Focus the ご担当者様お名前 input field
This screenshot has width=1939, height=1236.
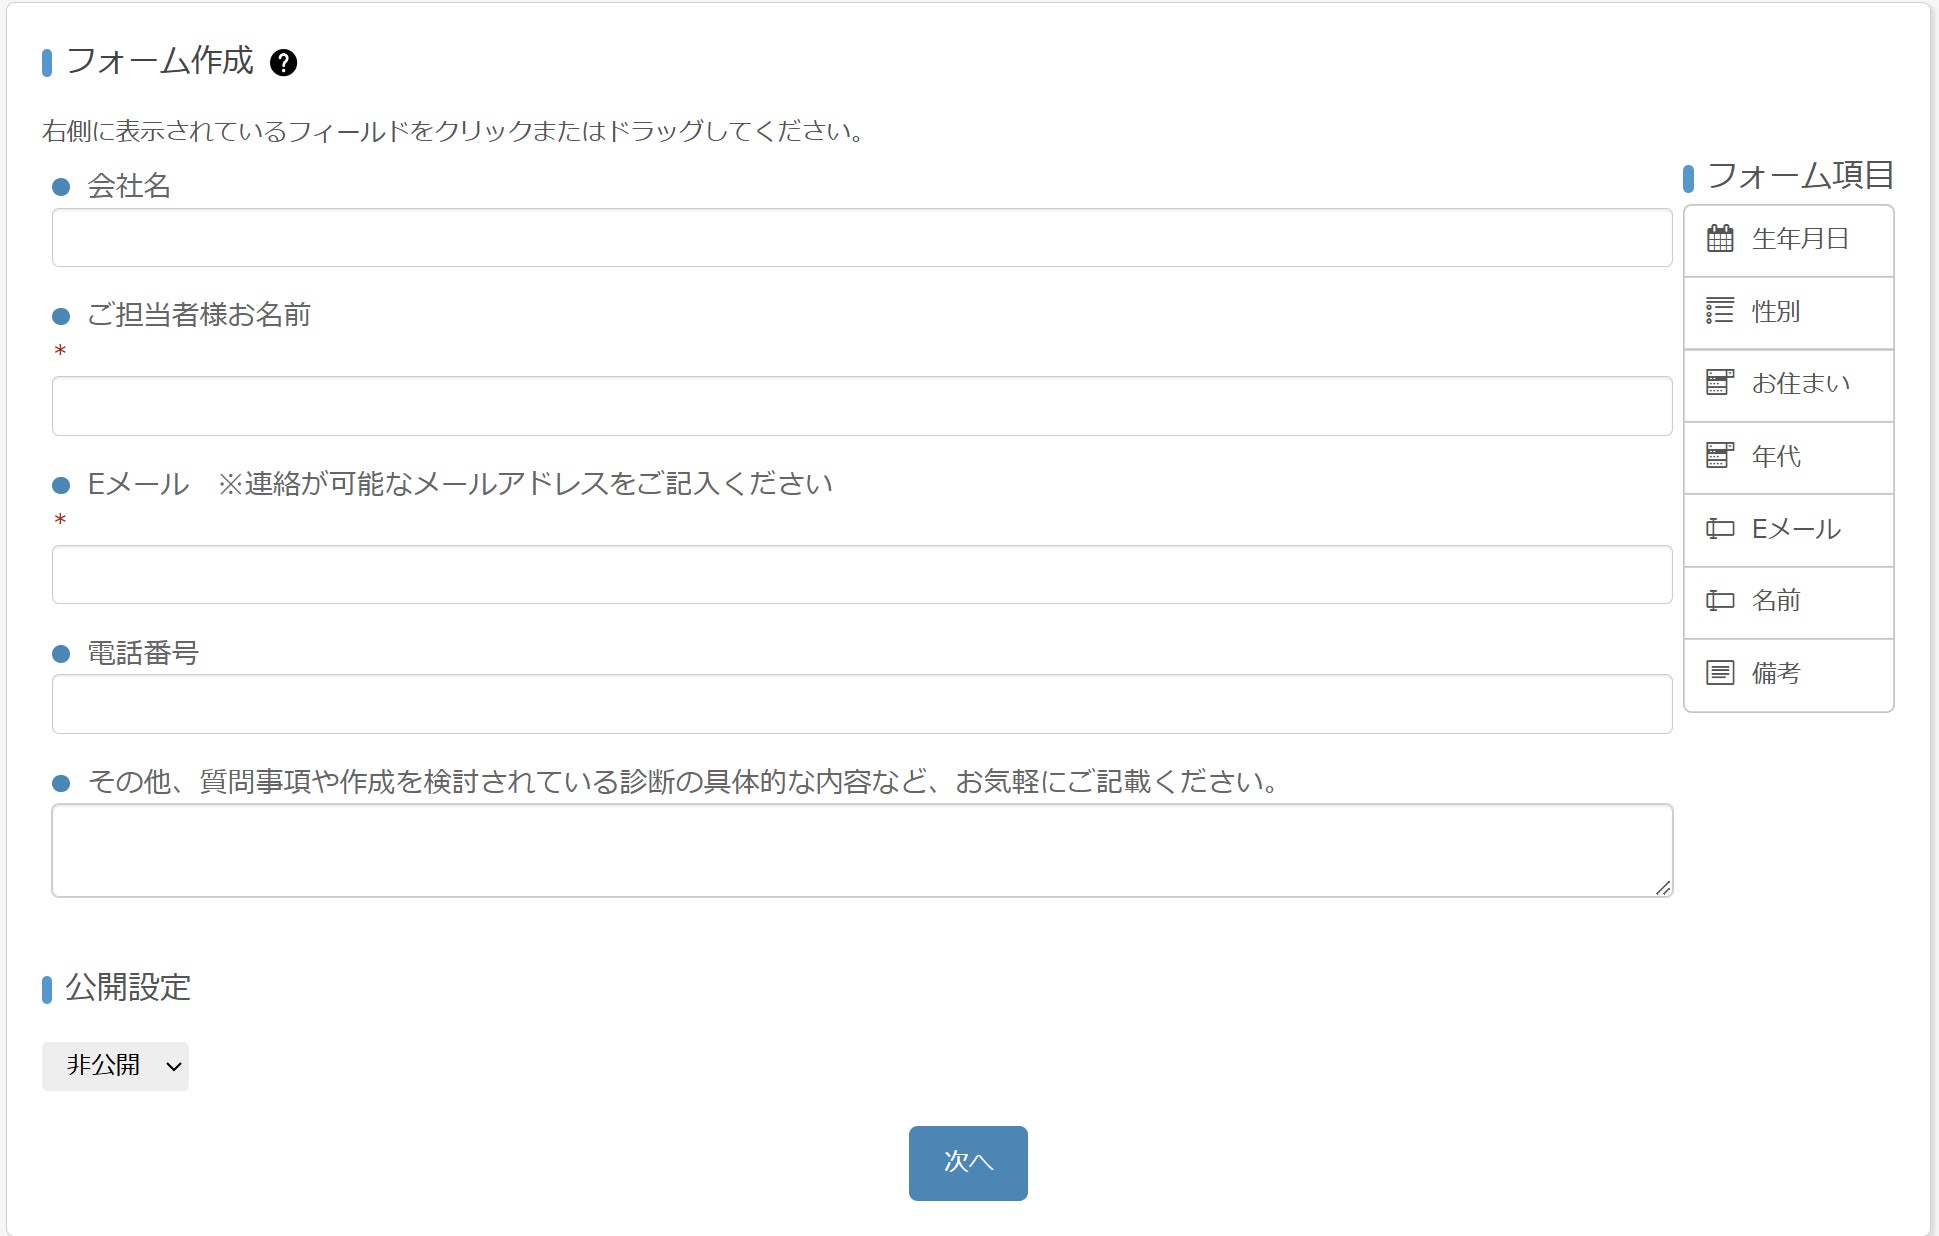861,406
